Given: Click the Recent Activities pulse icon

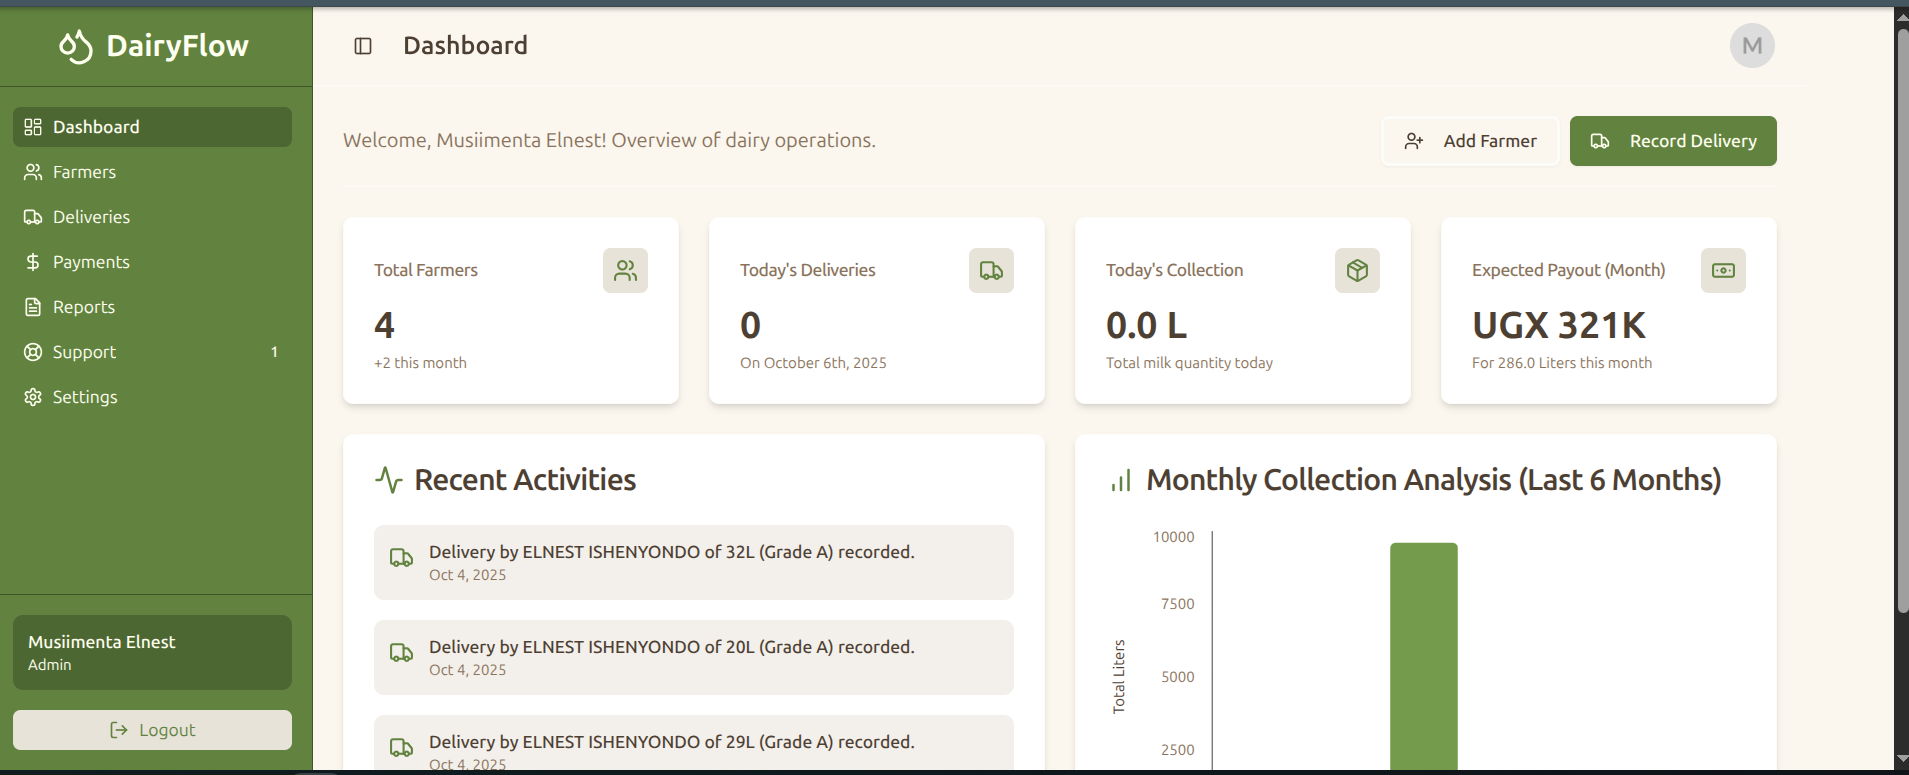Looking at the screenshot, I should (388, 480).
